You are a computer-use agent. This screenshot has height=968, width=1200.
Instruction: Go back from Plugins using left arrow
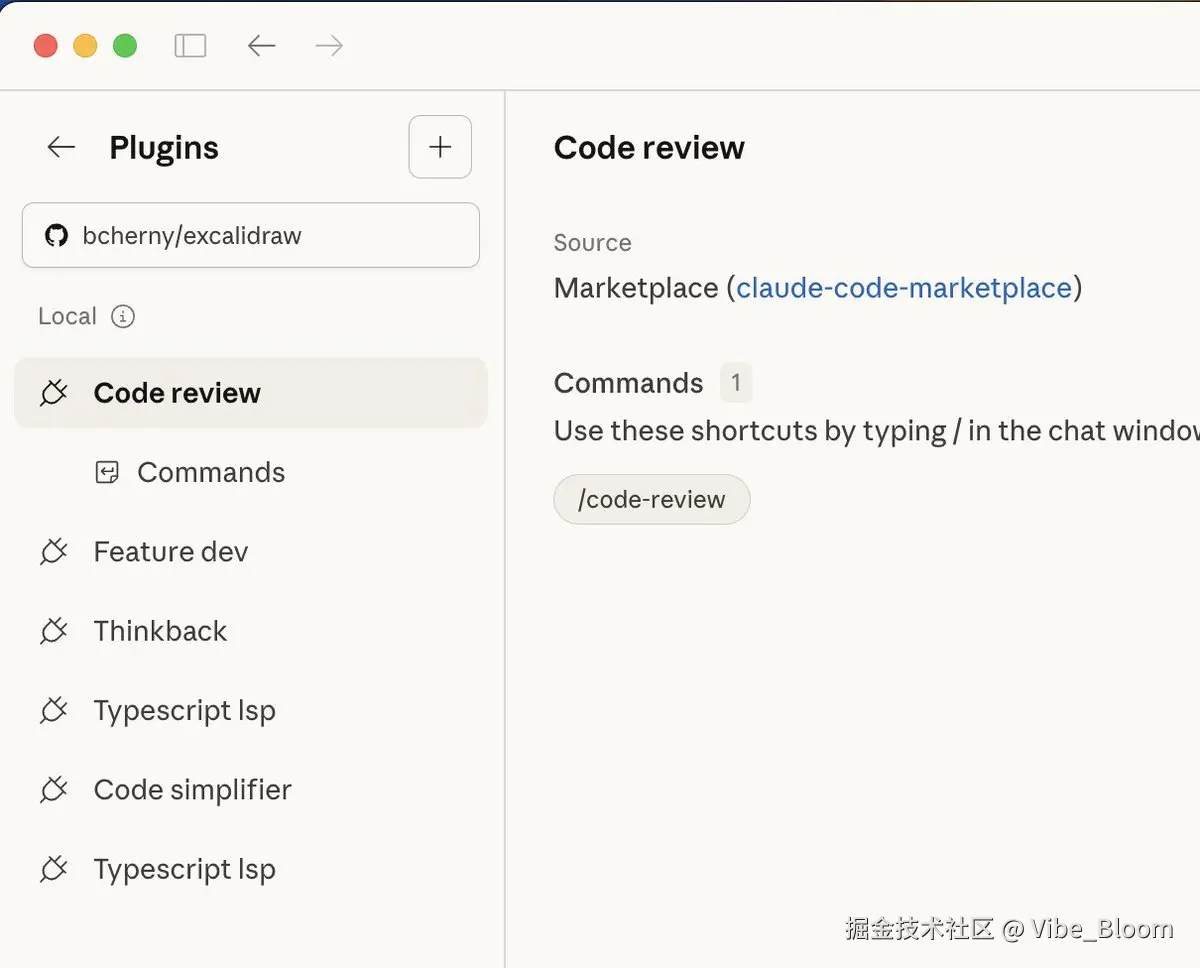61,148
